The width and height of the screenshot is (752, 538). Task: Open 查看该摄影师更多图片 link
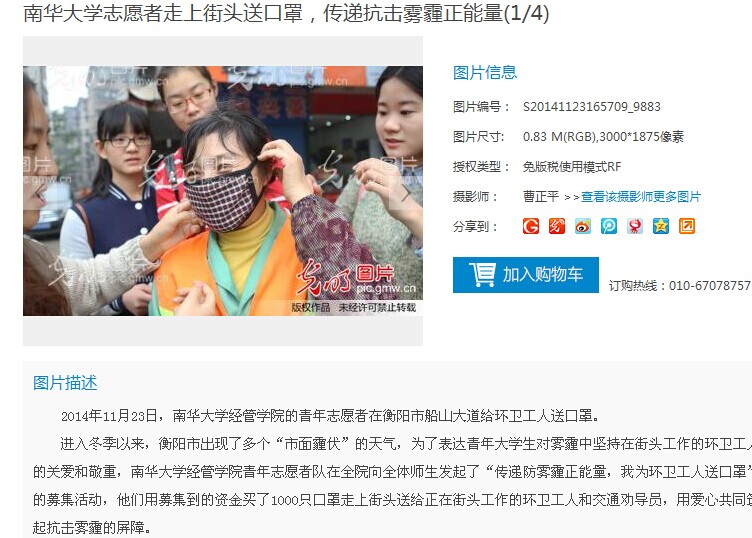(641, 197)
